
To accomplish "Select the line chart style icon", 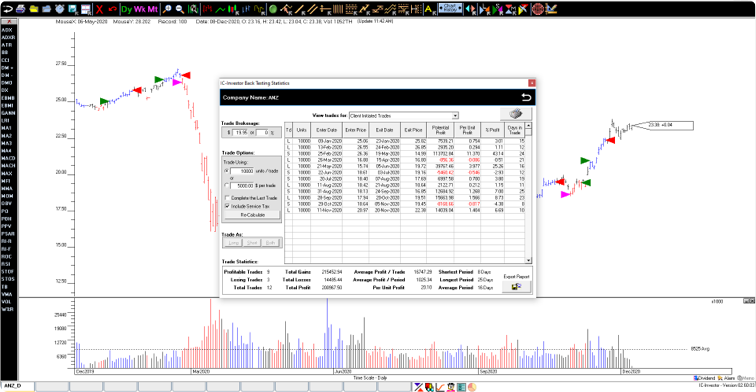I will click(220, 9).
